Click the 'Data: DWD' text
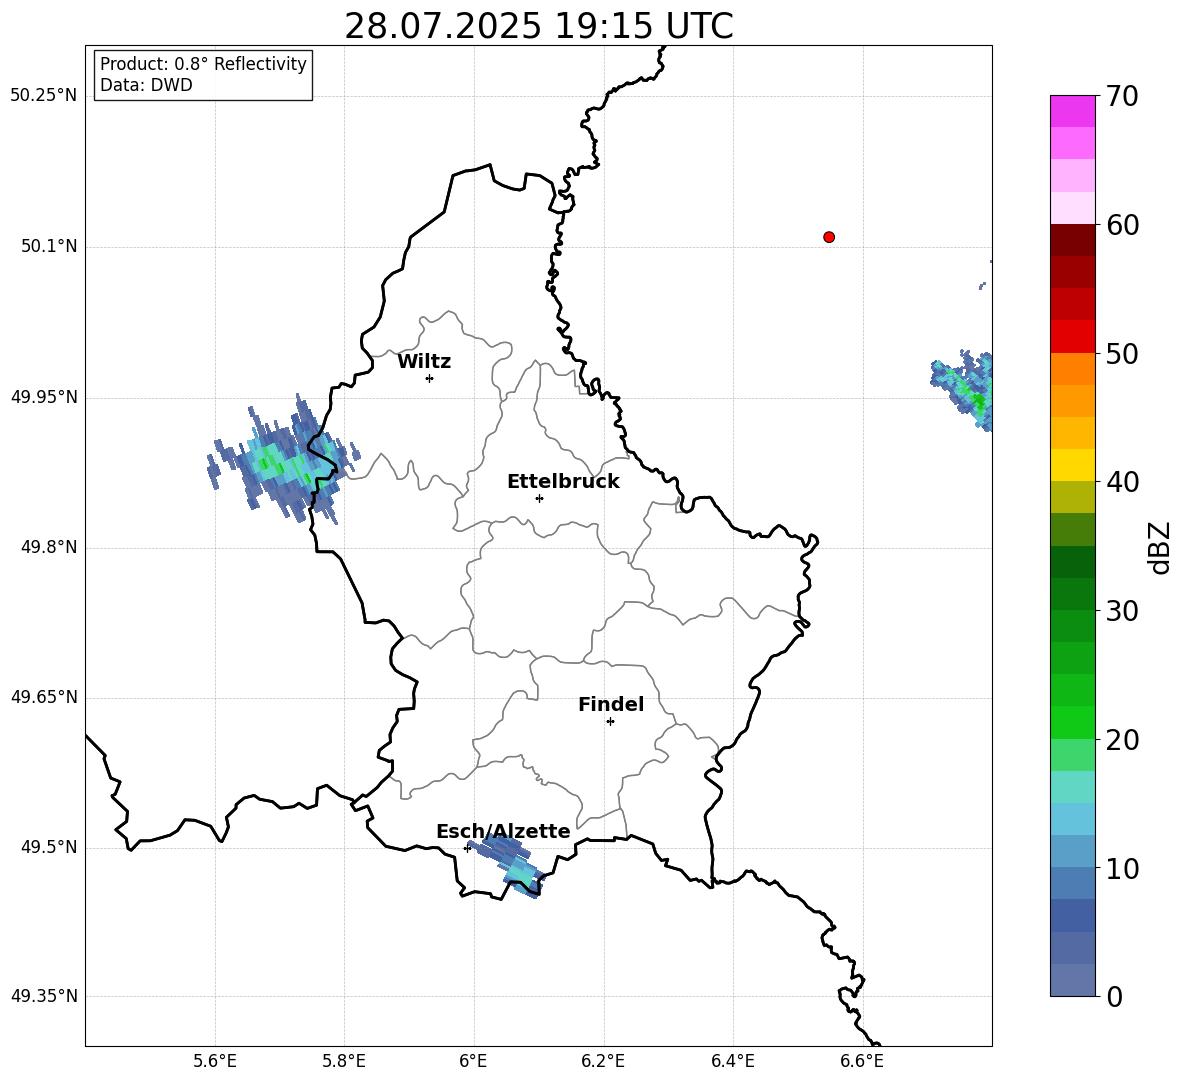Image resolution: width=1184 pixels, height=1081 pixels. tap(146, 85)
